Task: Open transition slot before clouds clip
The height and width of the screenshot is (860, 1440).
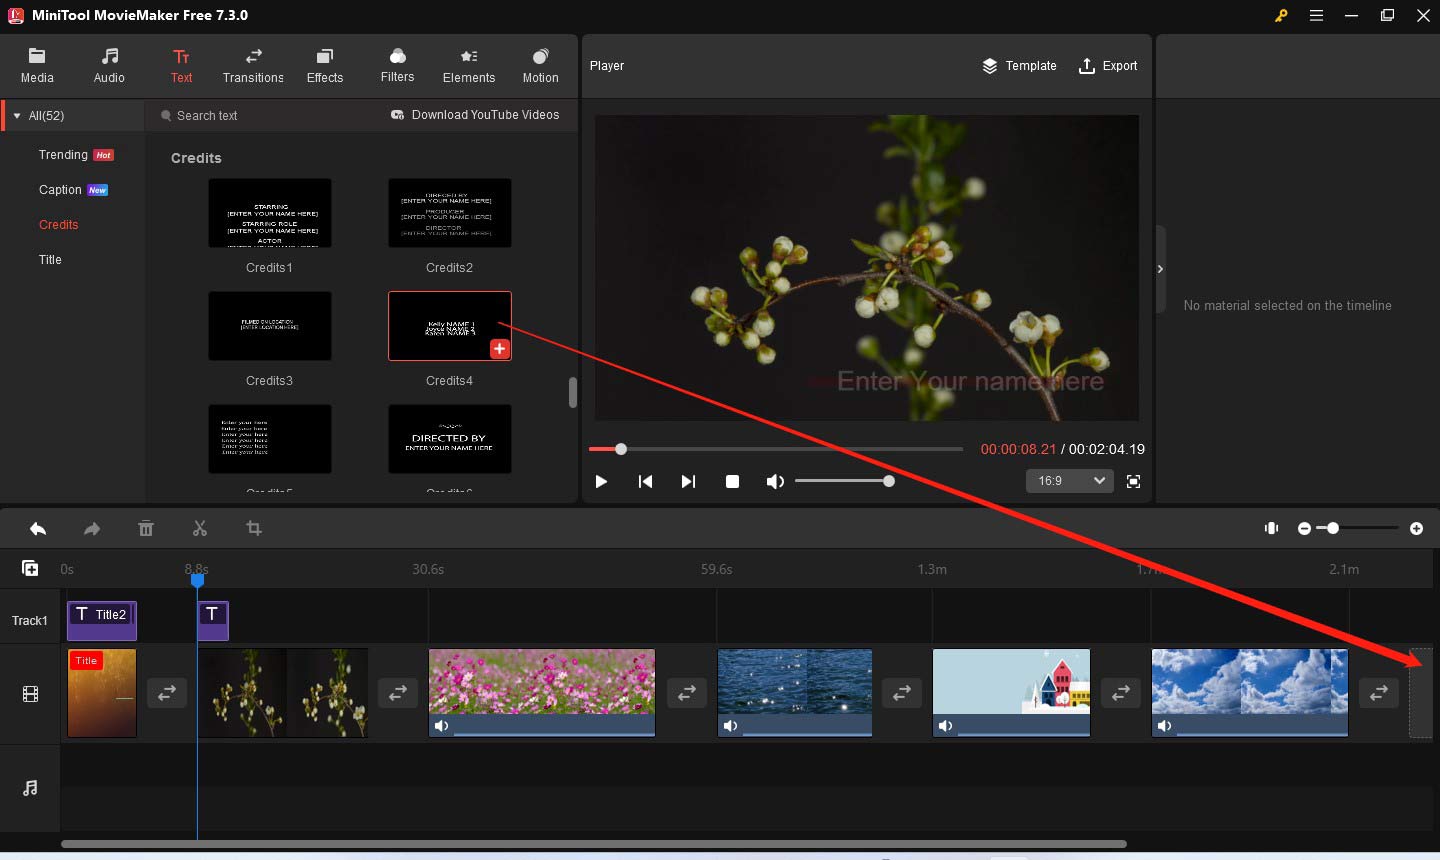Action: [x=1121, y=693]
